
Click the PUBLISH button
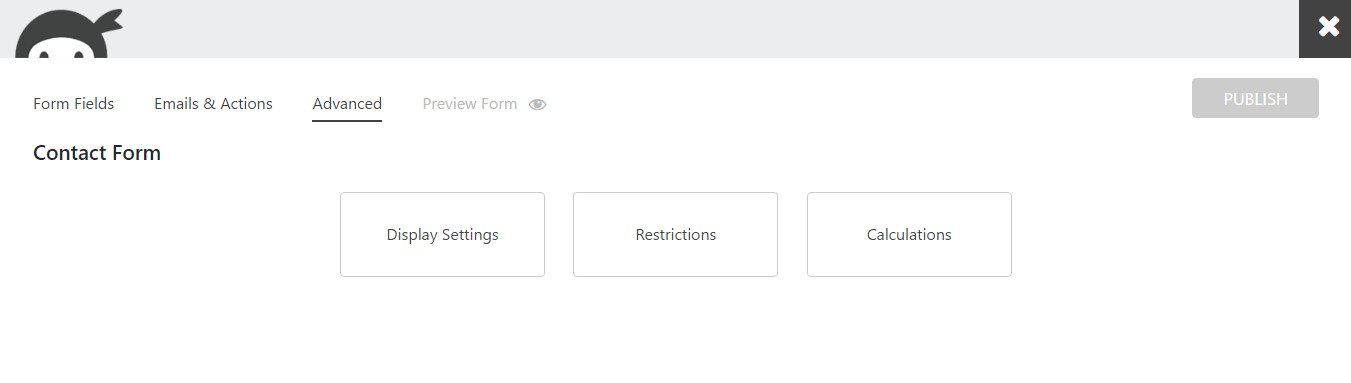[x=1255, y=98]
